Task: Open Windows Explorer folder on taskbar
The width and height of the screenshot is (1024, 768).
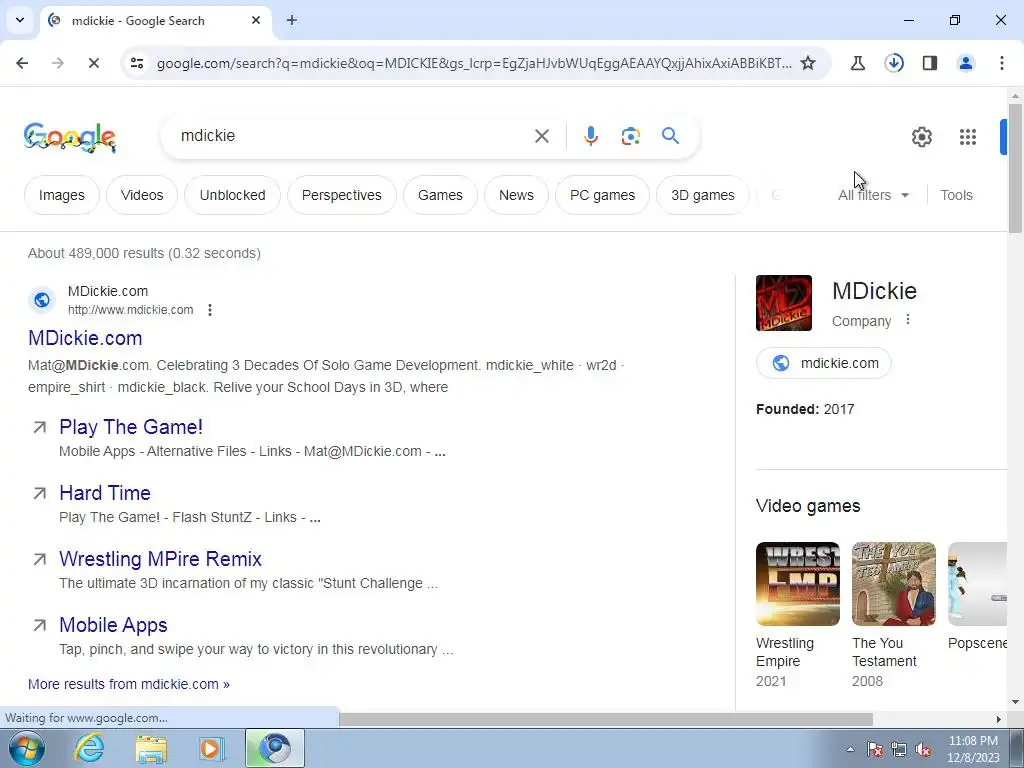Action: [151, 748]
